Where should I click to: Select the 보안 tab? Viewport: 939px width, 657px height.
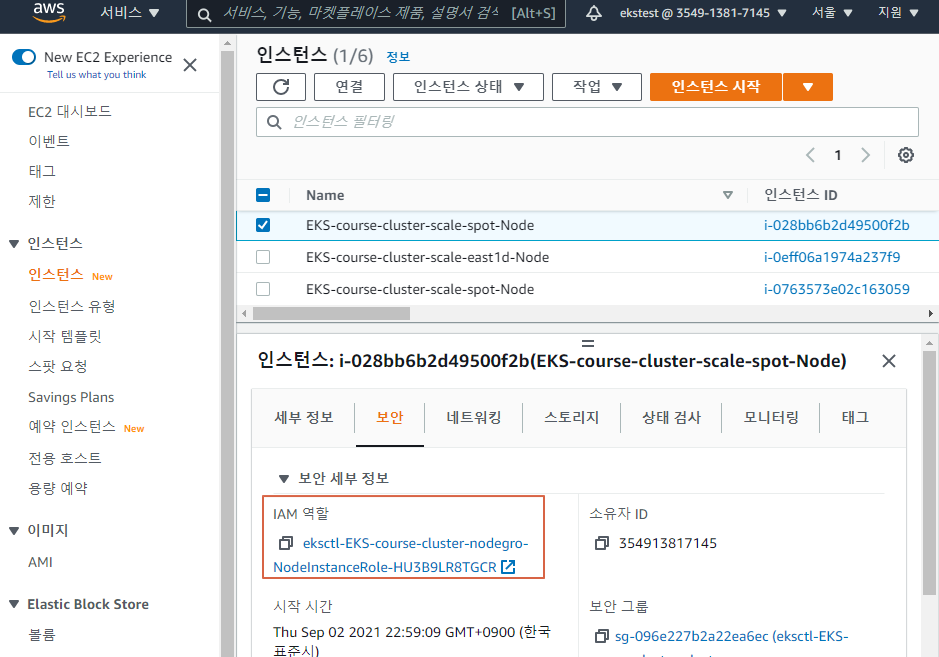390,417
